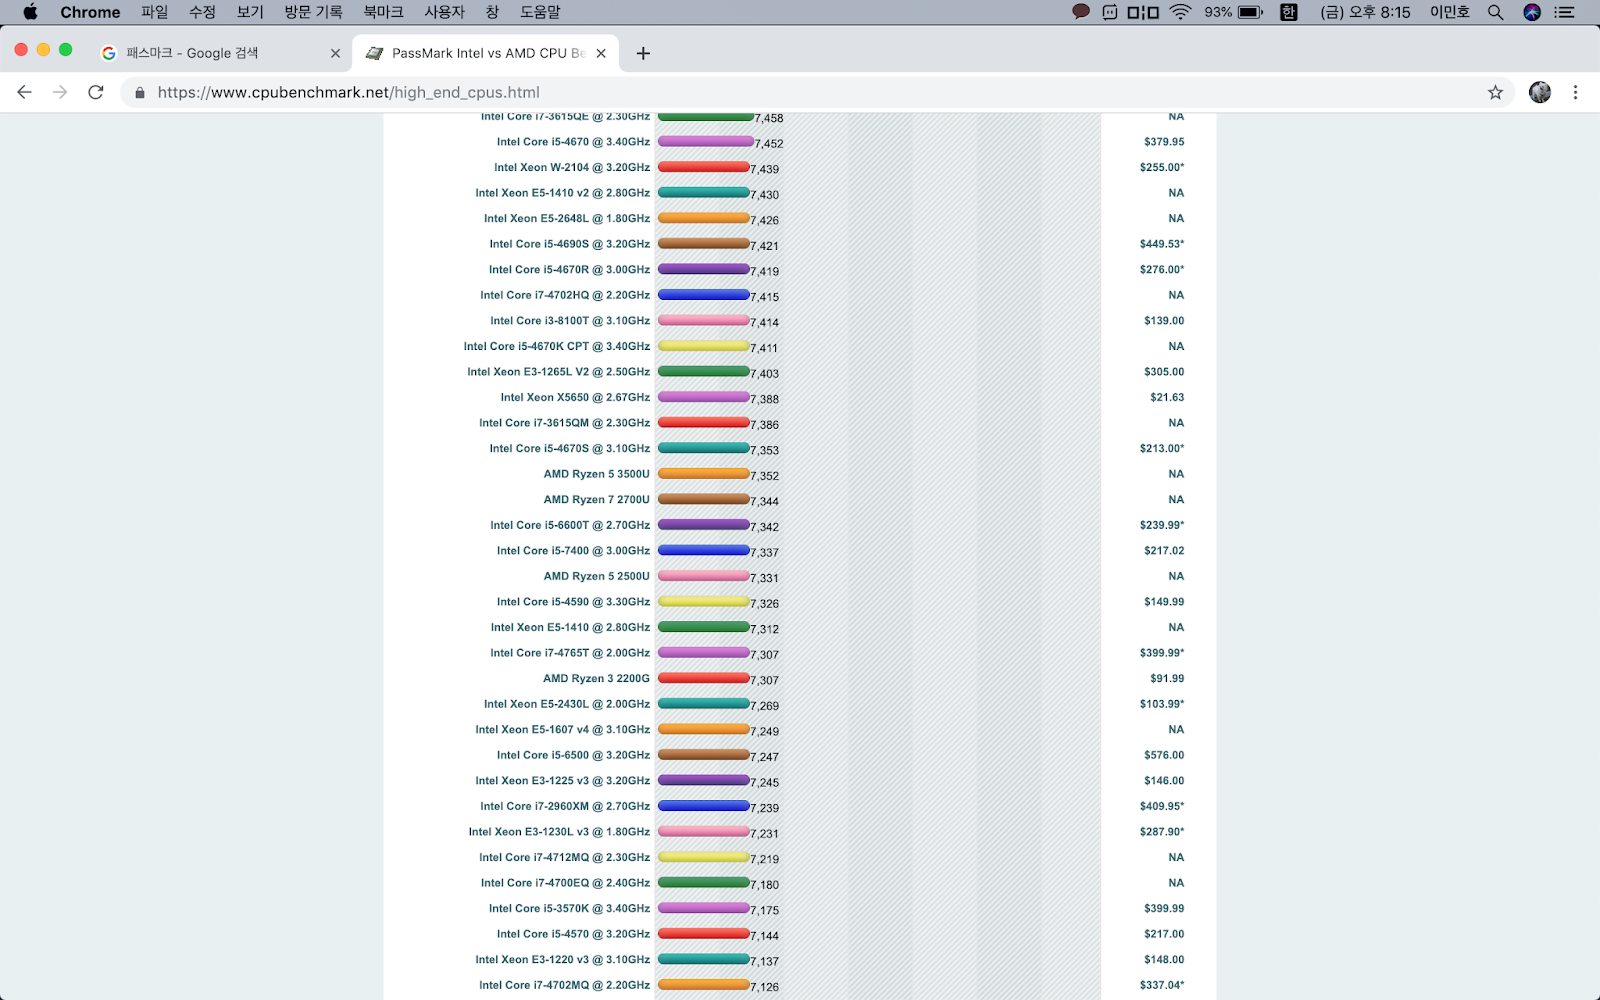The width and height of the screenshot is (1600, 1000).
Task: Select the 7,439 score value
Action: tap(765, 170)
